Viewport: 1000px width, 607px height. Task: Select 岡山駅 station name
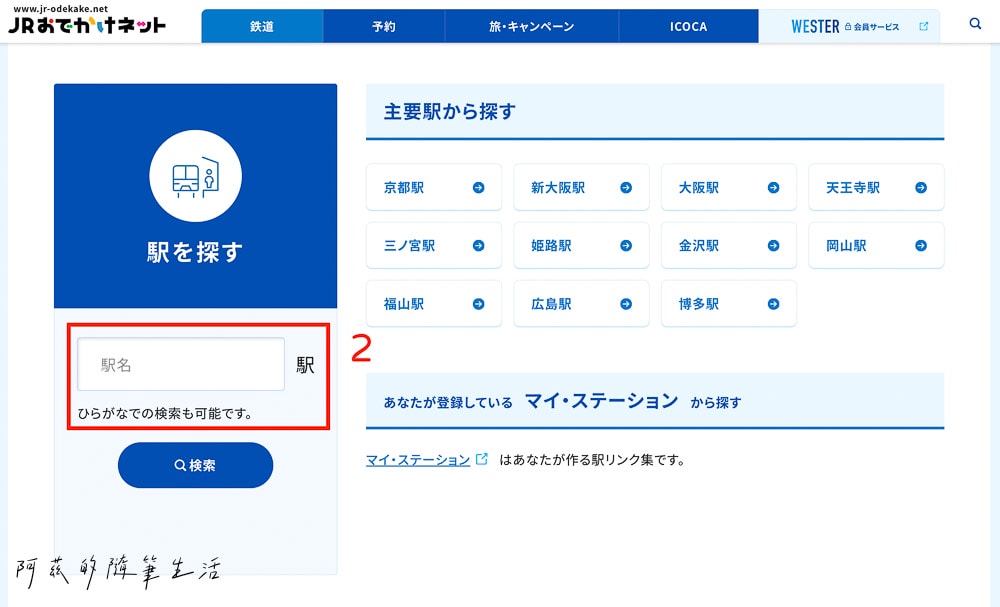[x=846, y=245]
